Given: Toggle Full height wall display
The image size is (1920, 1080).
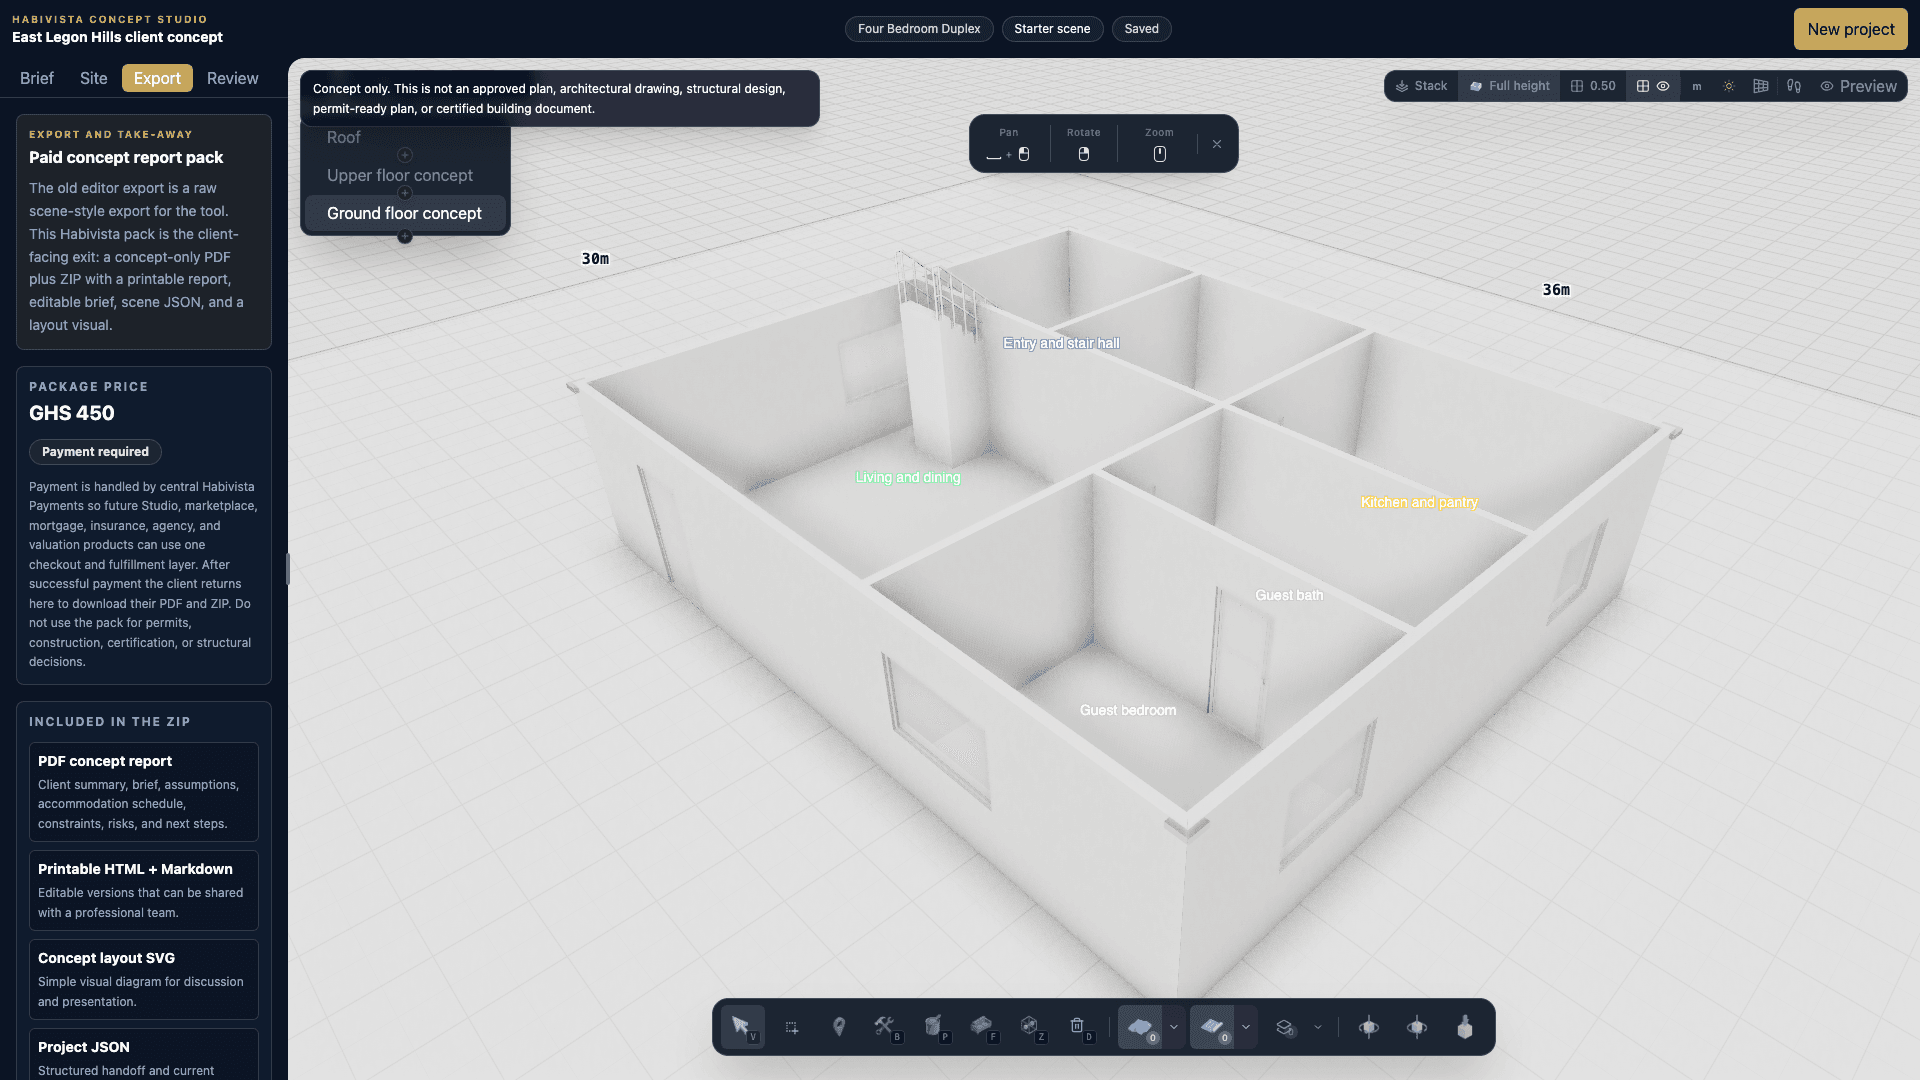Looking at the screenshot, I should (1509, 86).
